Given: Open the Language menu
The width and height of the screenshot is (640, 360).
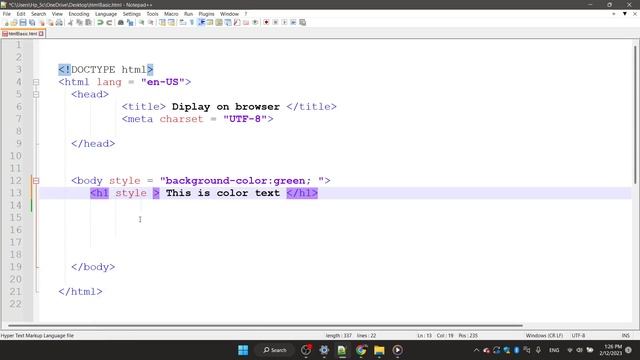Looking at the screenshot, I should click(x=106, y=14).
